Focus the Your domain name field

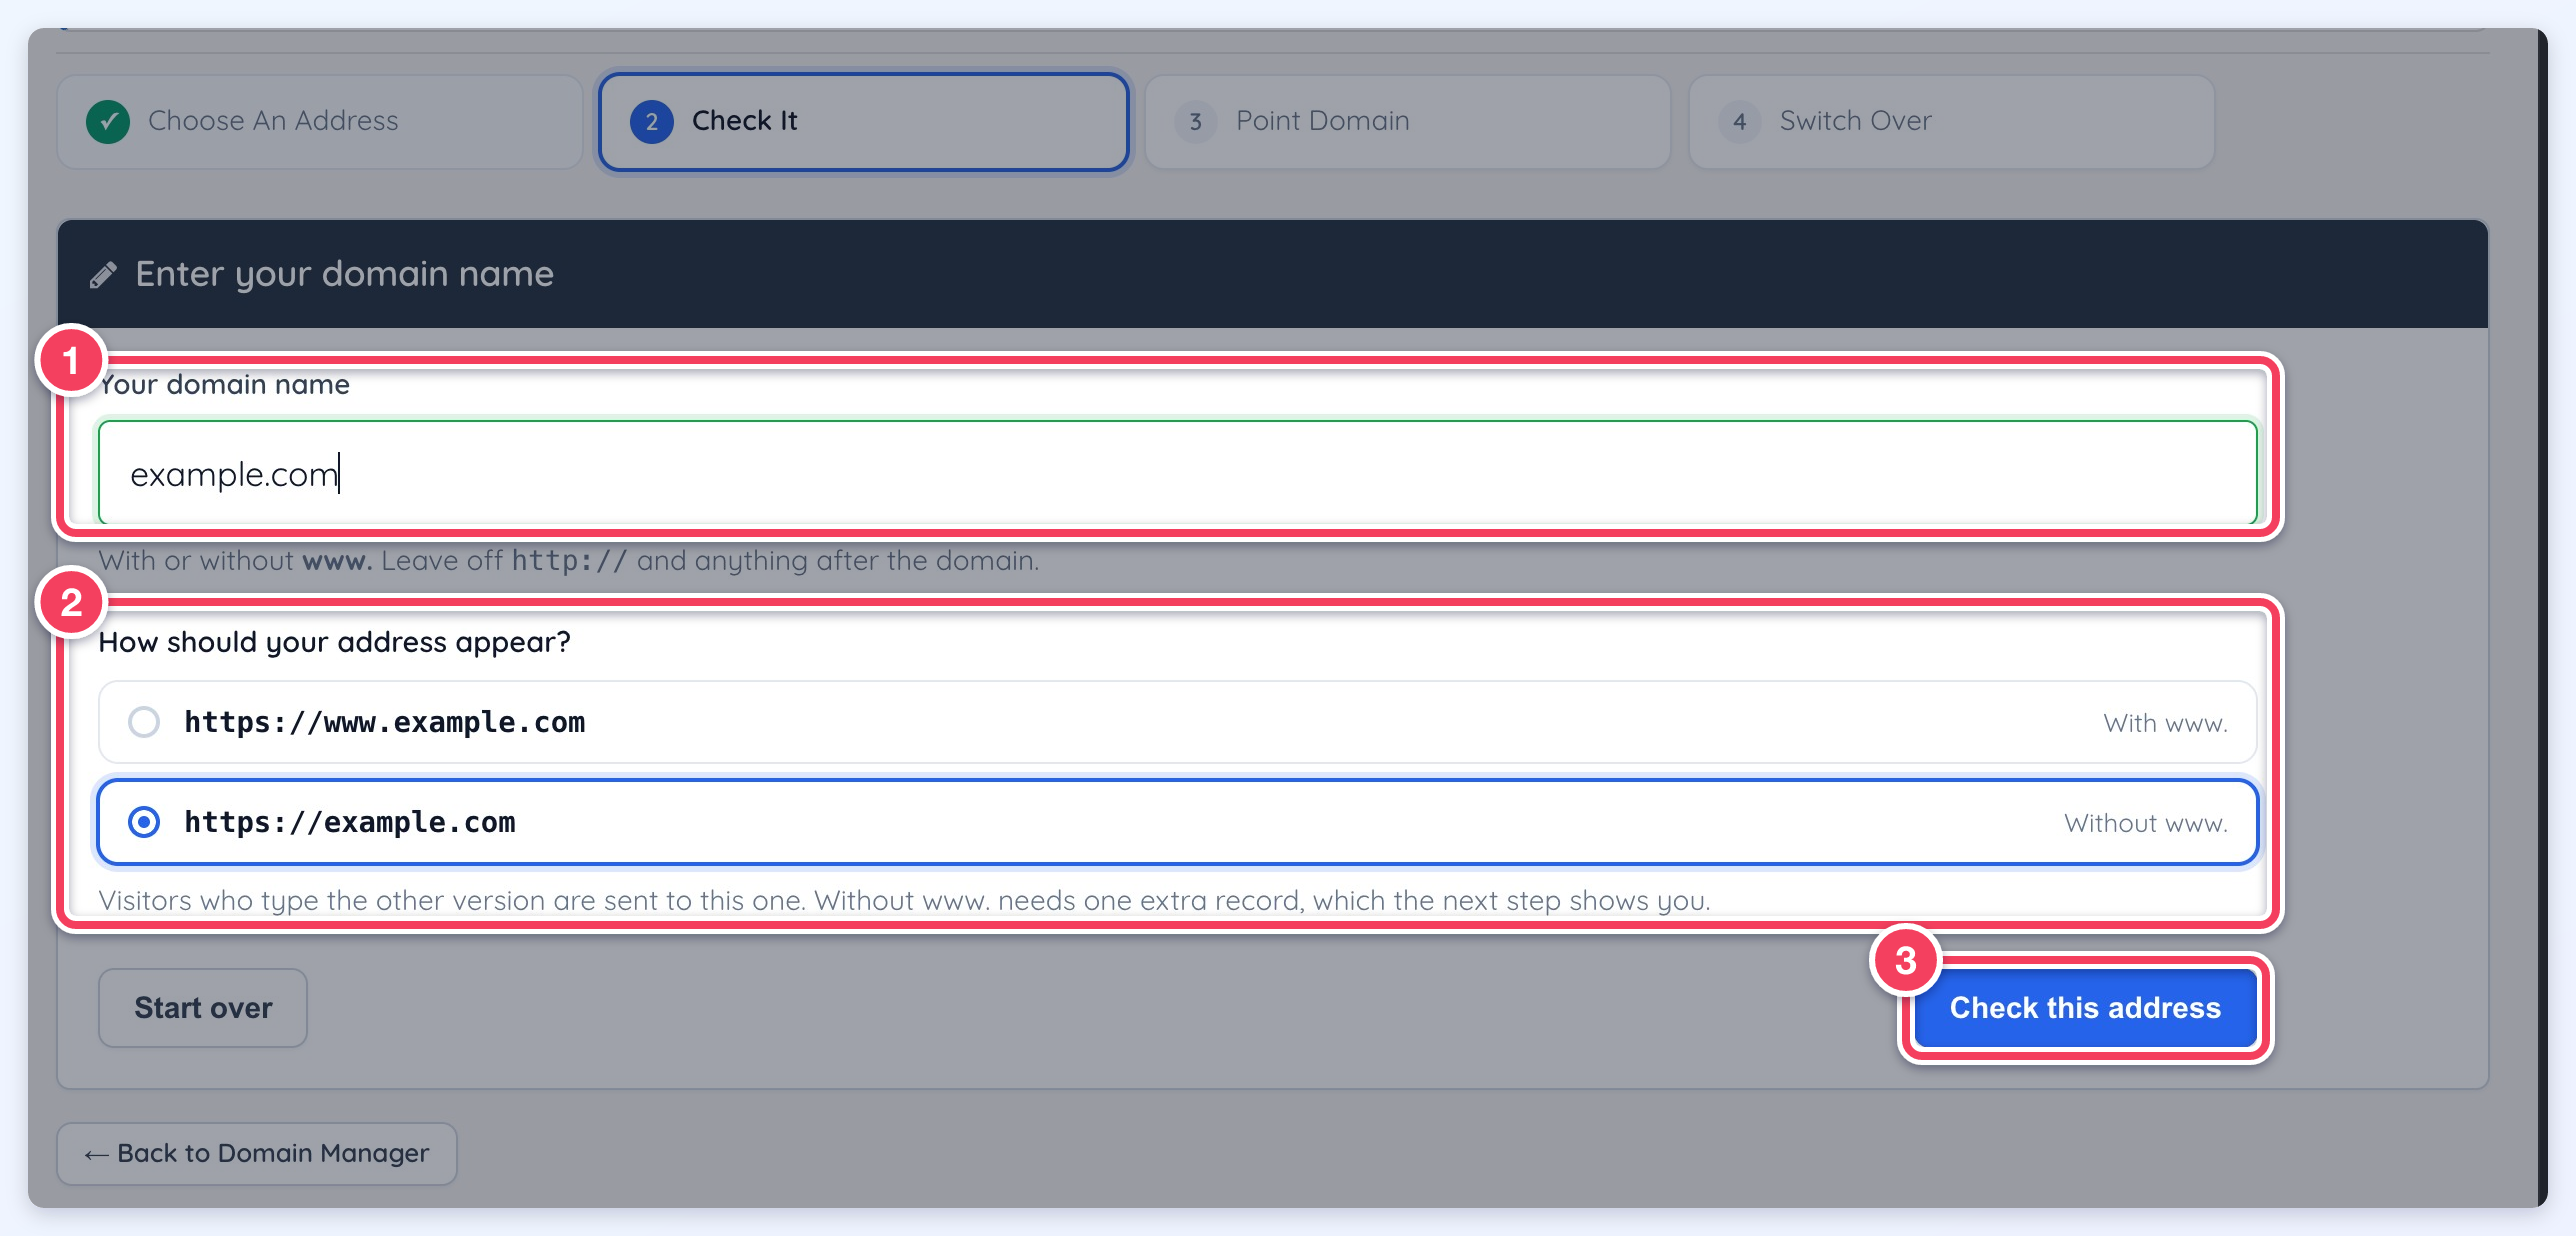point(1177,472)
